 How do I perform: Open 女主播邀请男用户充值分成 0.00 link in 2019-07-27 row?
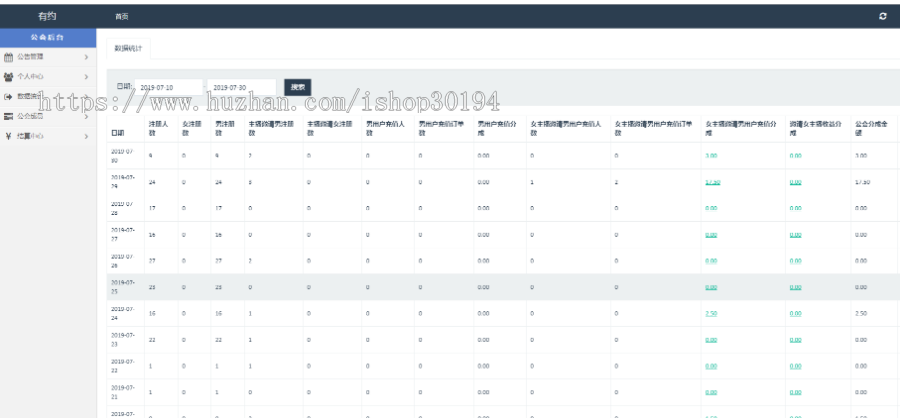coord(711,235)
